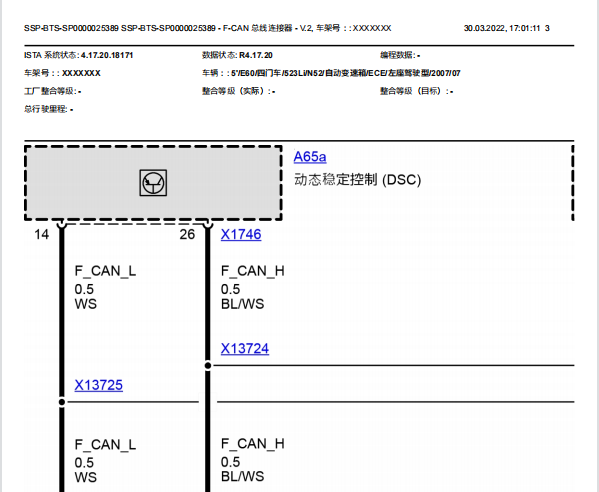Open connector link X1746
The width and height of the screenshot is (599, 492).
[x=241, y=234]
